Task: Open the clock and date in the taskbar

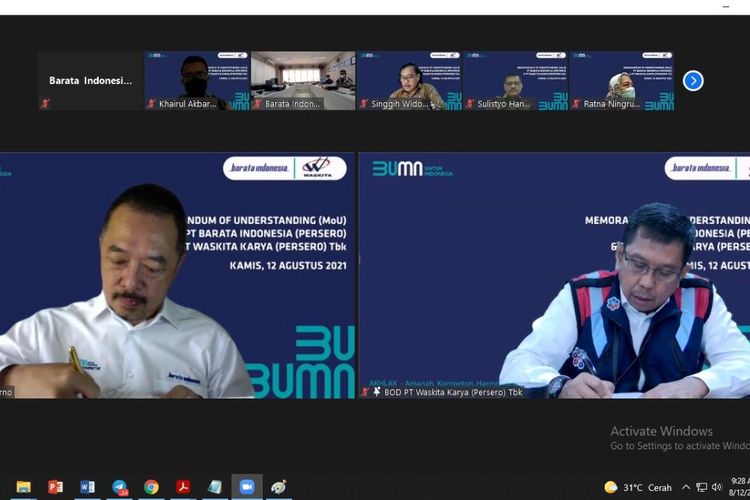Action: pos(739,487)
